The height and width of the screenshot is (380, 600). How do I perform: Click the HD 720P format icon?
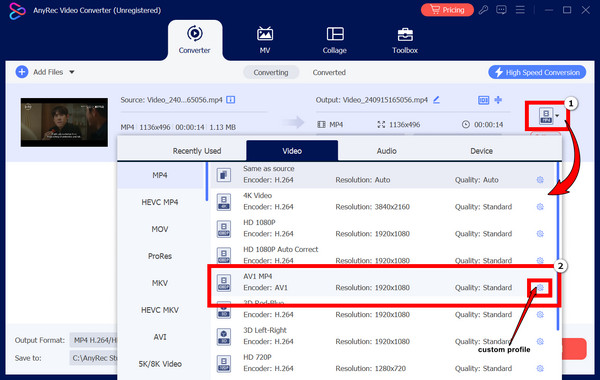click(x=224, y=364)
